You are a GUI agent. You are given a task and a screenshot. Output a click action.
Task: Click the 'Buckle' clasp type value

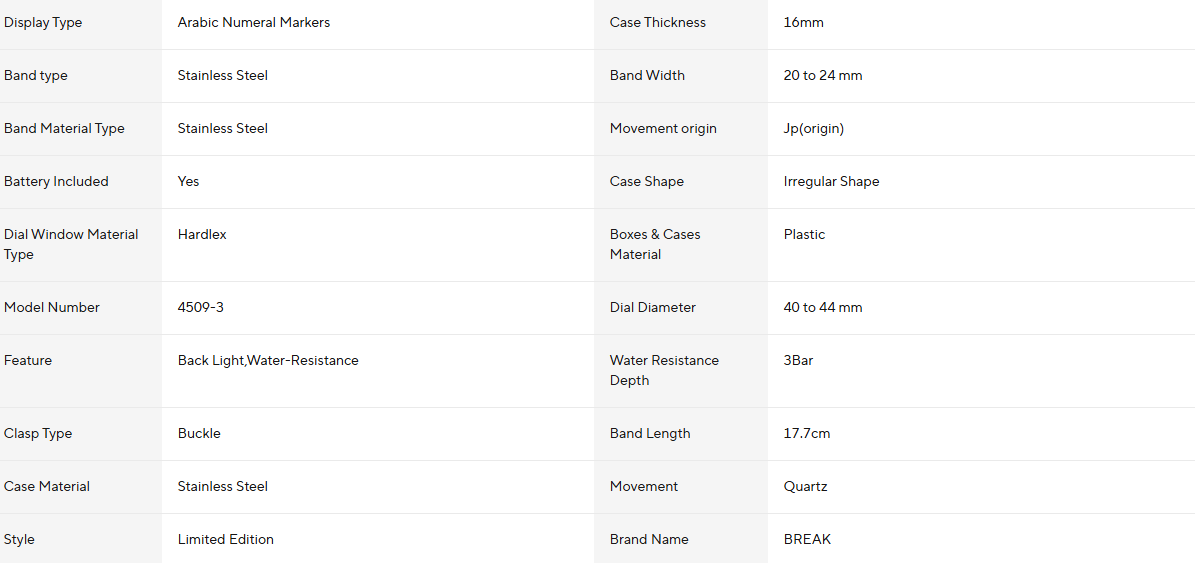(x=199, y=433)
